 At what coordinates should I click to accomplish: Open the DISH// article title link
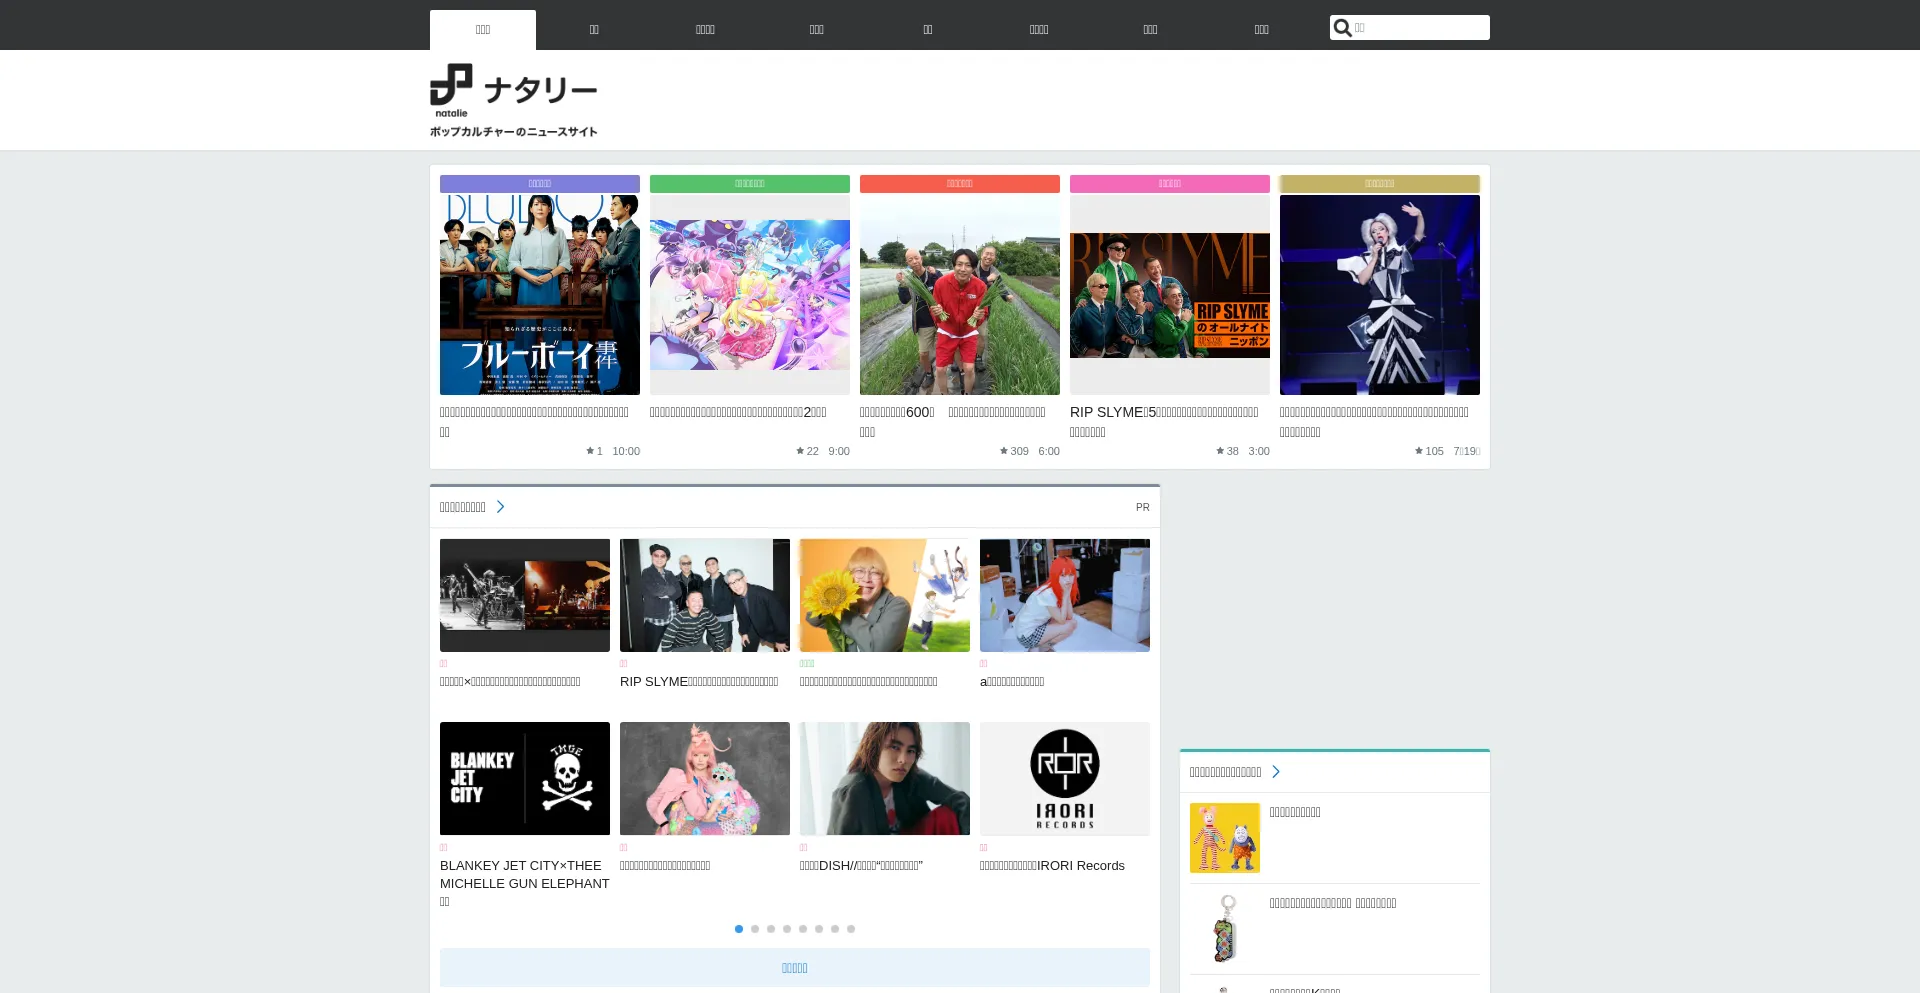pos(860,866)
